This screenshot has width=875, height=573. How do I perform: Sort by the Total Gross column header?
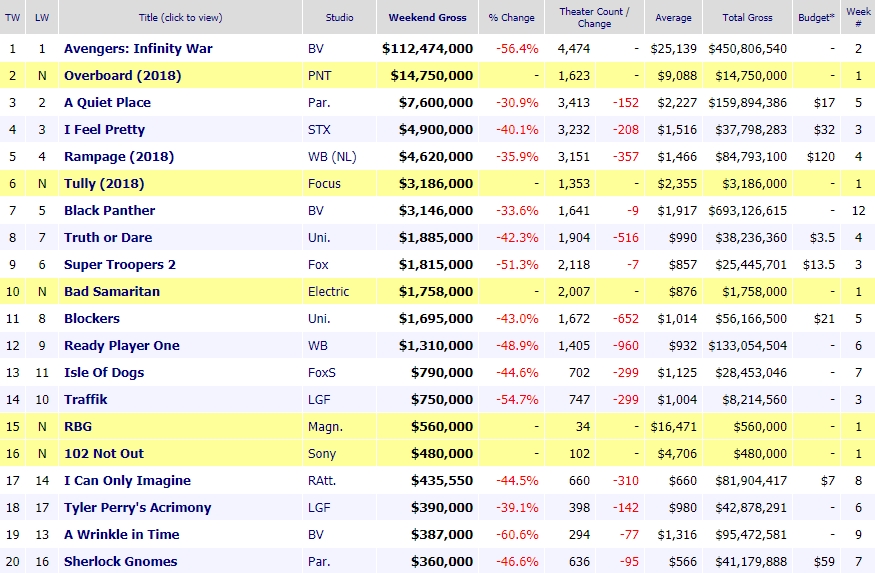tap(747, 17)
